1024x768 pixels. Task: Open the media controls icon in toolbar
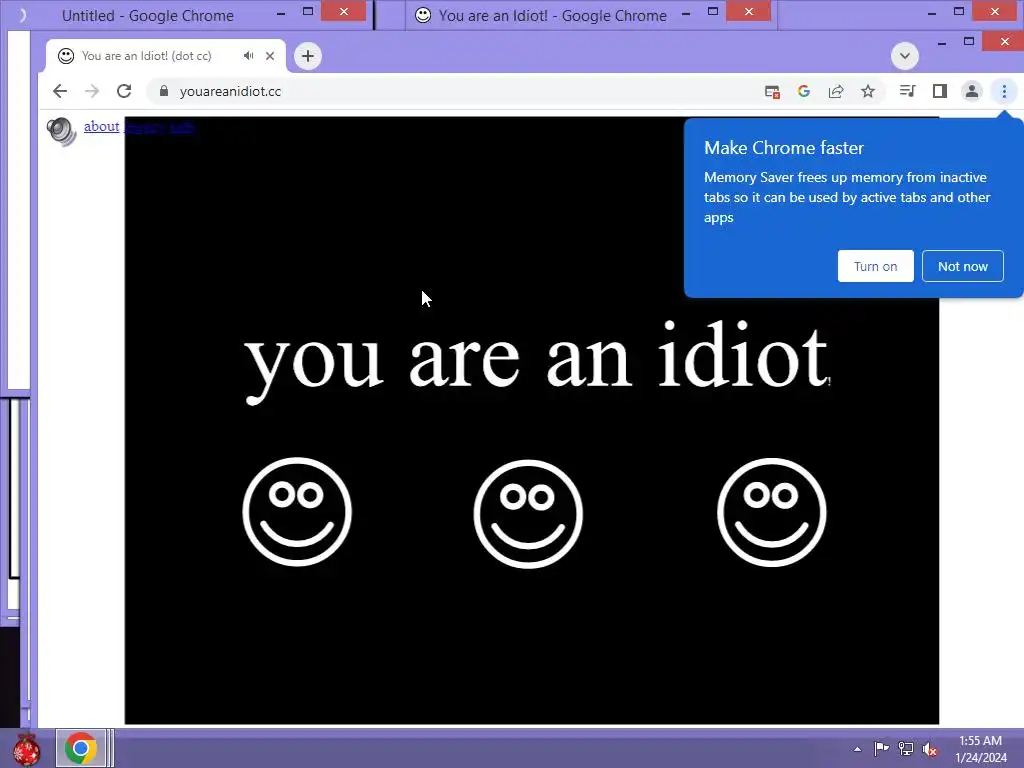click(907, 91)
